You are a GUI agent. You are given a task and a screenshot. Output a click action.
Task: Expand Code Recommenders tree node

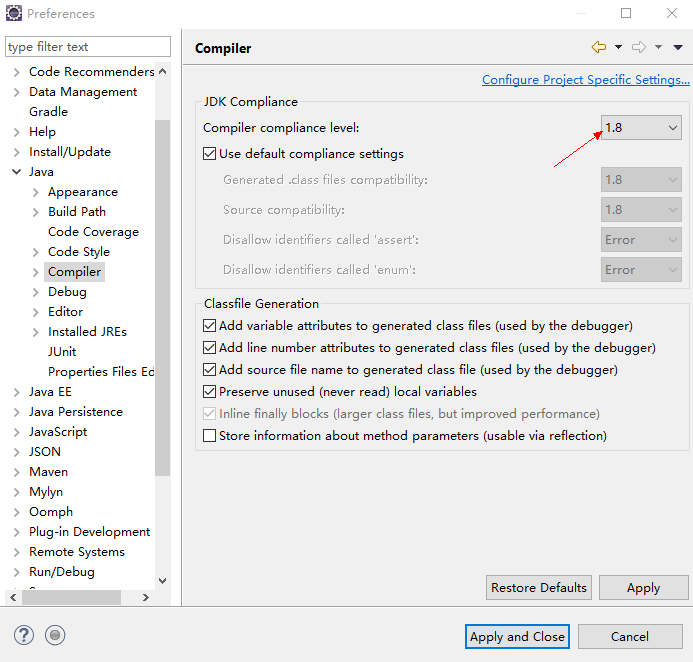click(x=16, y=72)
